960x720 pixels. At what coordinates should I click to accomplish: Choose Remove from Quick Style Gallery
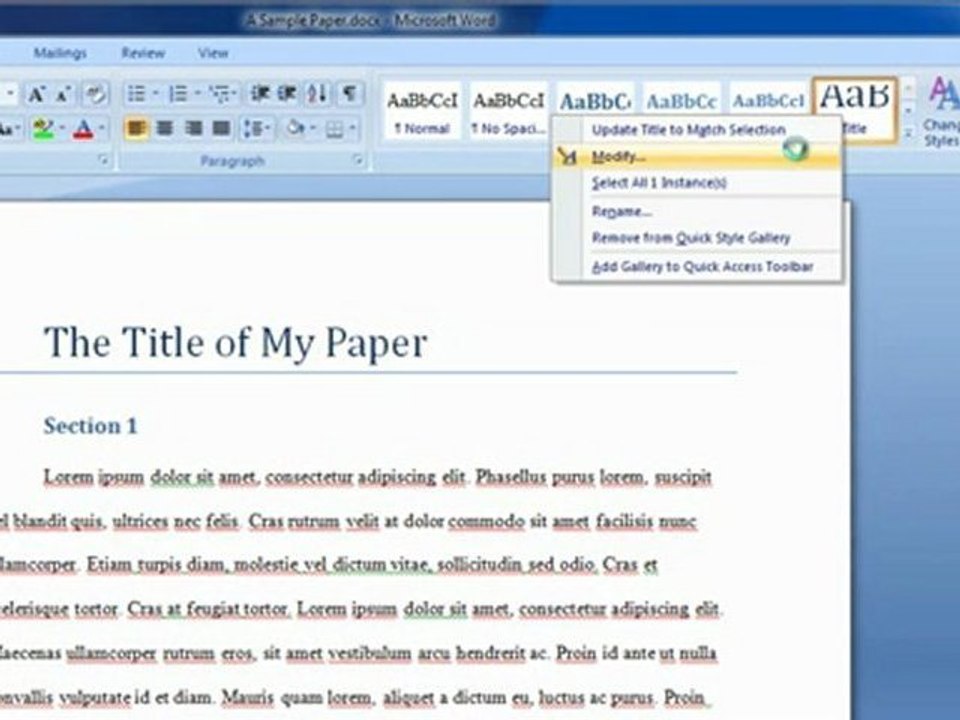[697, 238]
